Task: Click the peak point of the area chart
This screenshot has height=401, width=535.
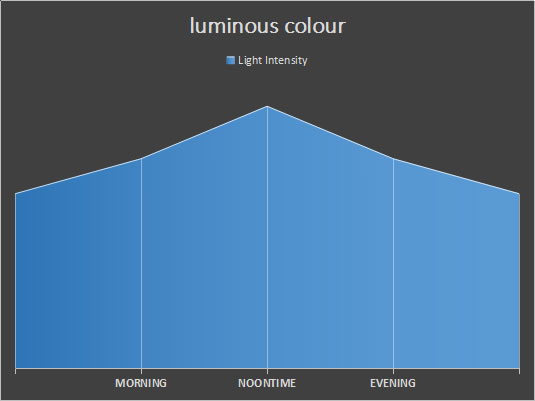Action: [x=267, y=106]
